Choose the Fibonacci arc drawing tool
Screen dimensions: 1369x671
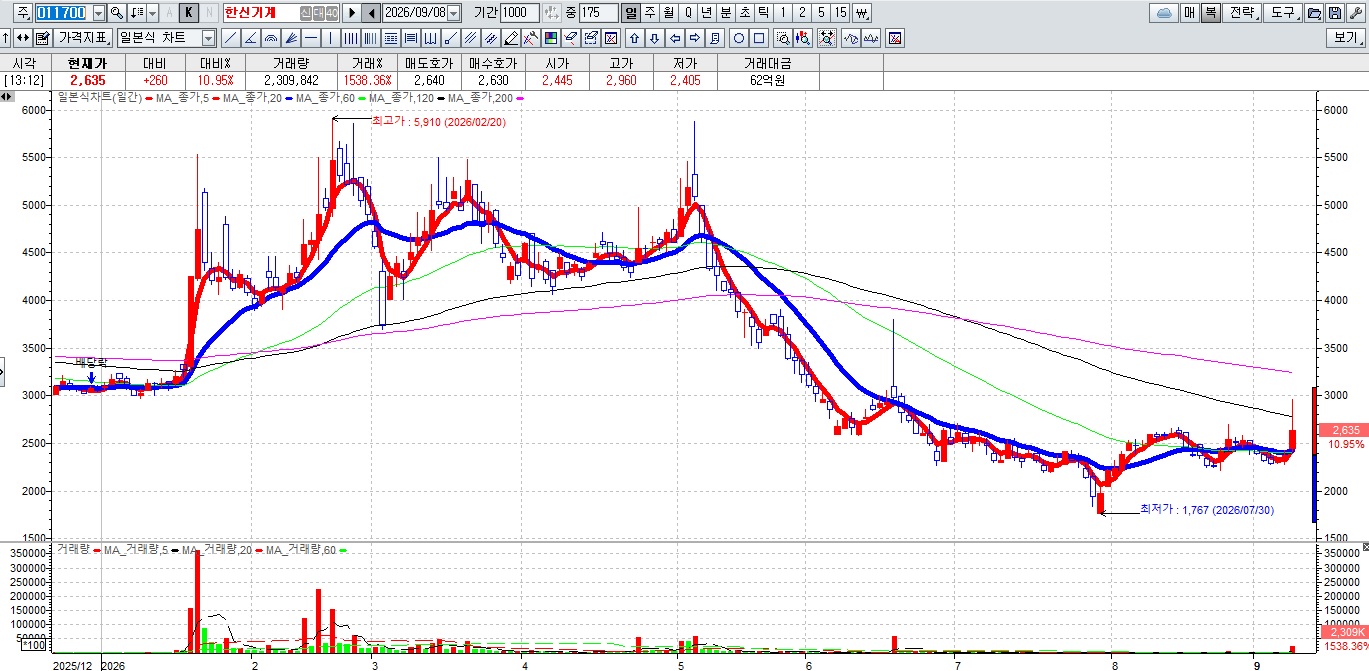pyautogui.click(x=271, y=38)
